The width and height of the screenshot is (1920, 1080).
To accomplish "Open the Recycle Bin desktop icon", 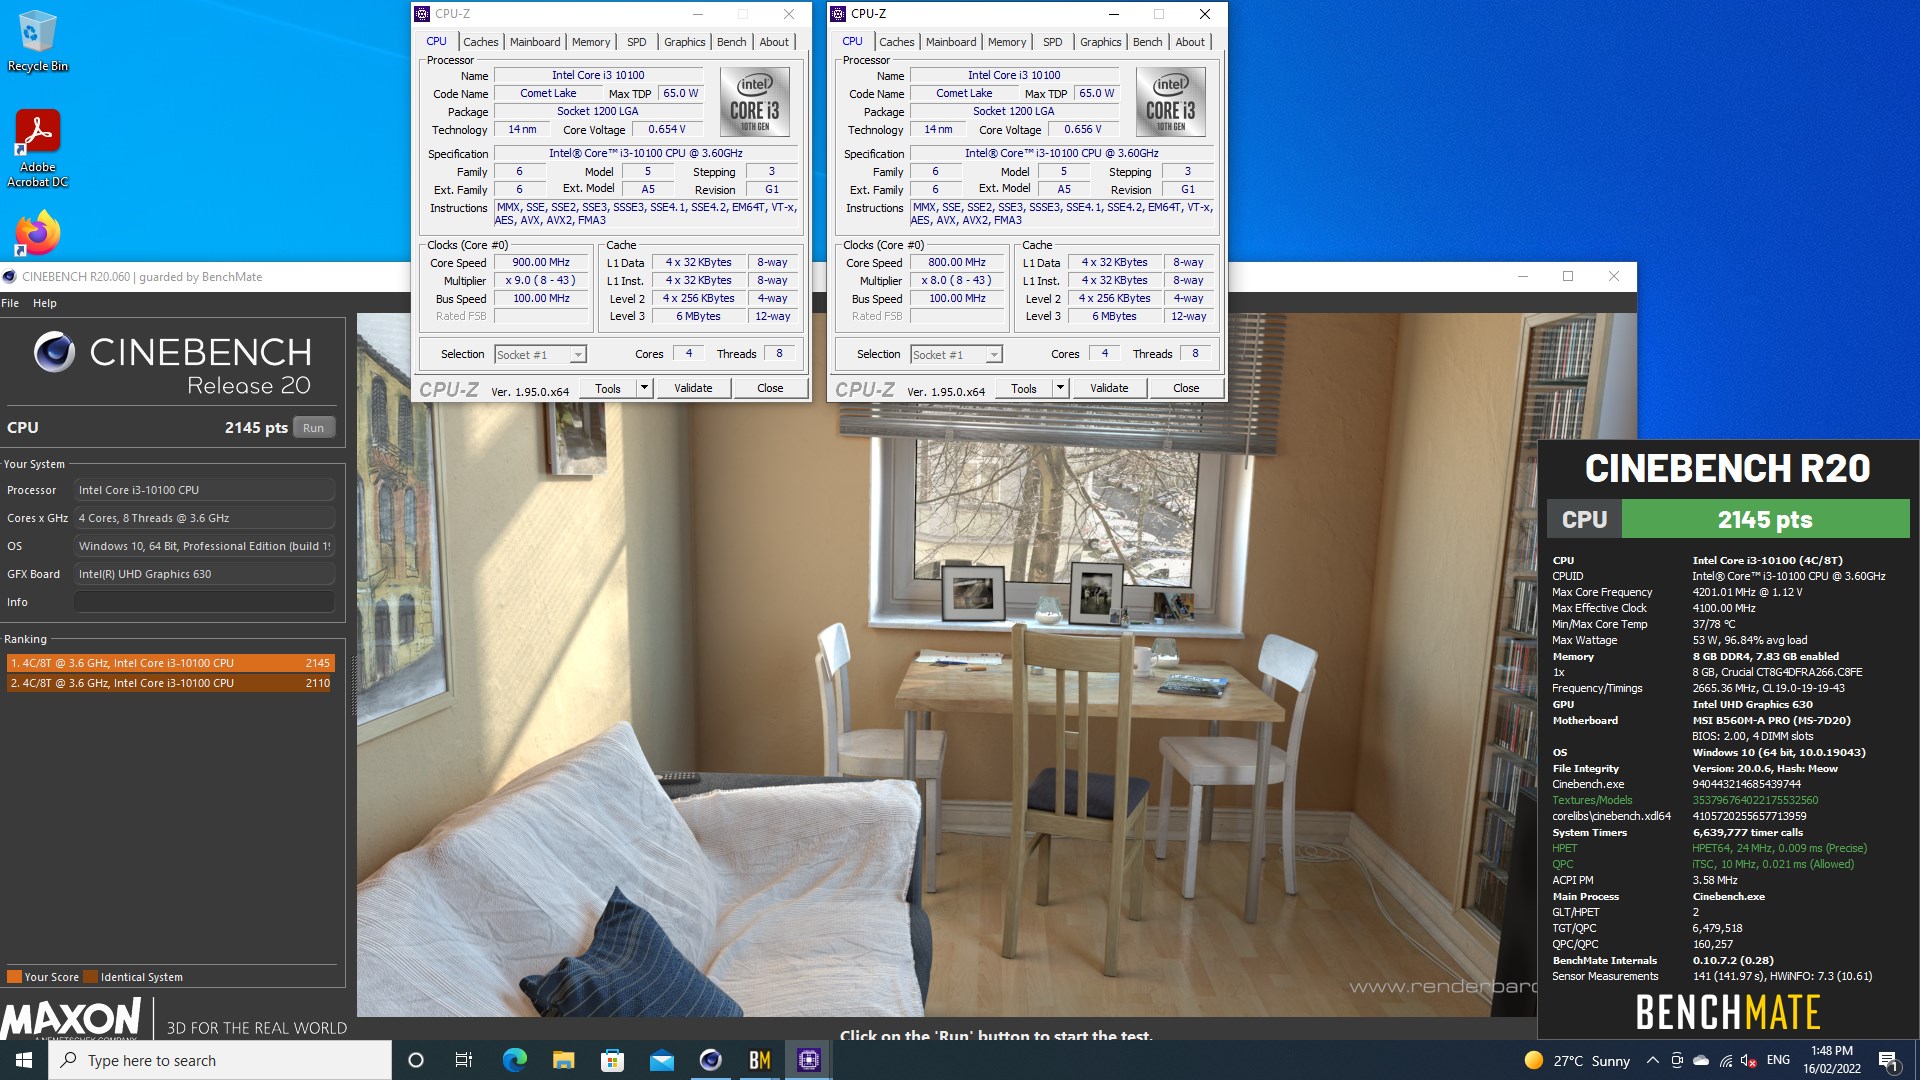I will (x=38, y=42).
